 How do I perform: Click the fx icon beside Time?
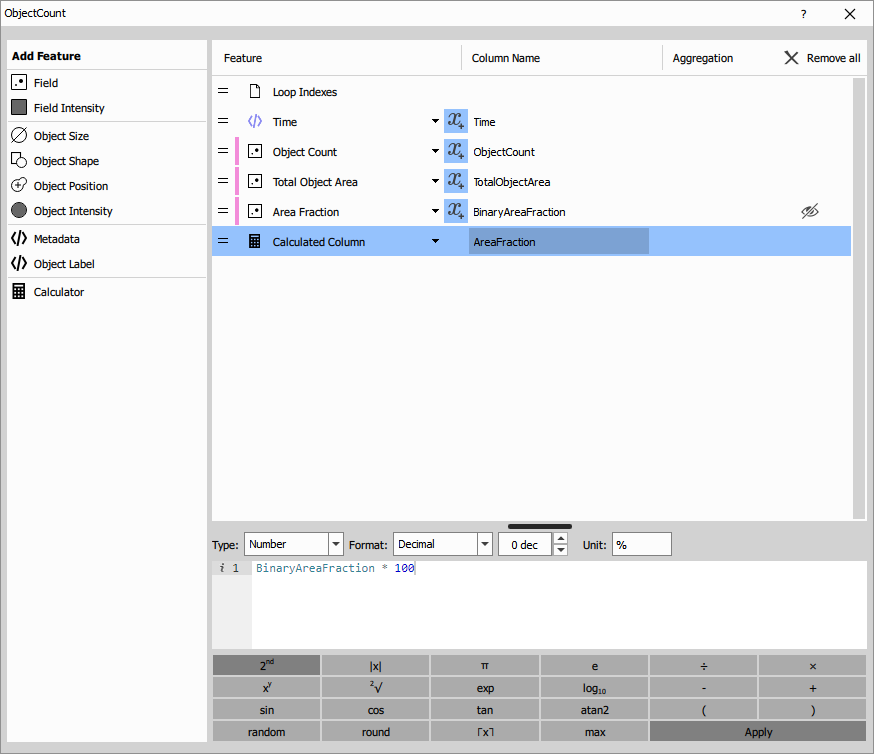[x=456, y=121]
